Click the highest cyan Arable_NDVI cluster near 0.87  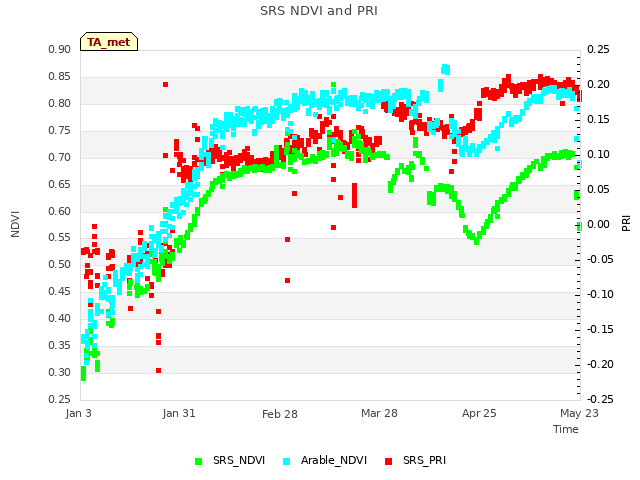pyautogui.click(x=445, y=69)
